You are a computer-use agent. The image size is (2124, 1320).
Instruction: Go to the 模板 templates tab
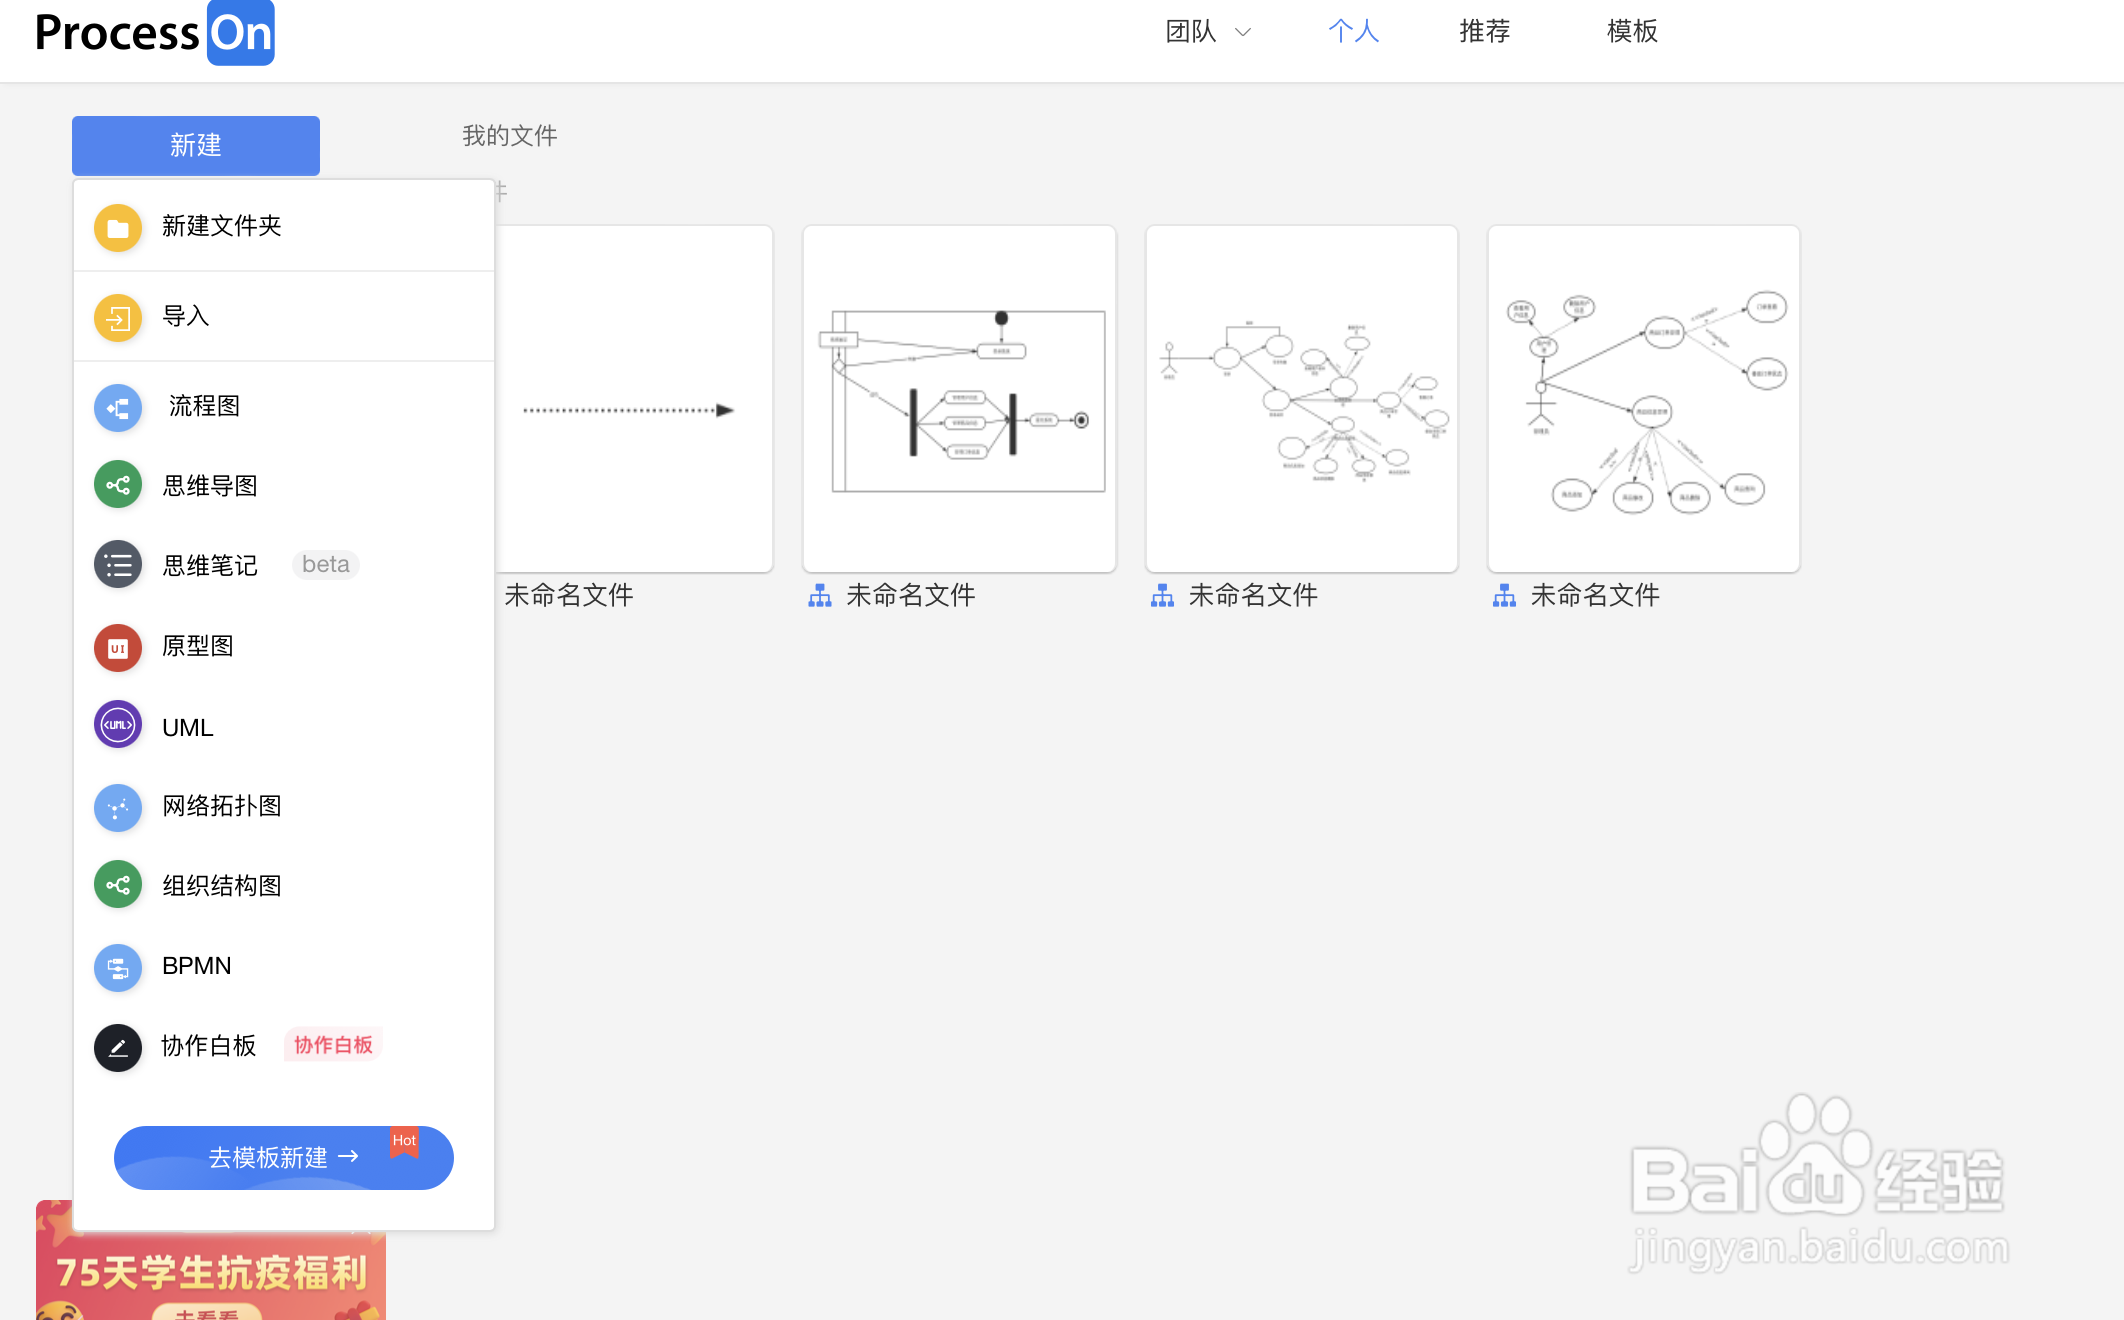(x=1631, y=32)
